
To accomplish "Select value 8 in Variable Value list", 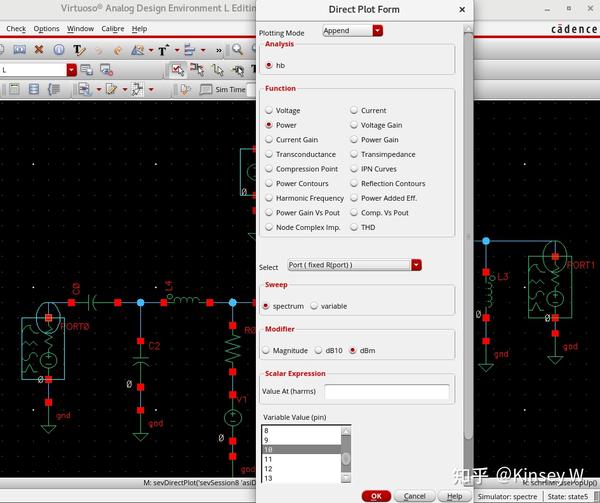I will click(x=301, y=430).
